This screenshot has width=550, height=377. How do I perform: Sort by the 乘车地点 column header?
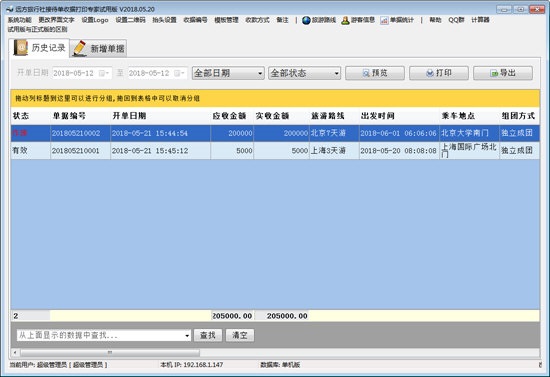[x=469, y=116]
